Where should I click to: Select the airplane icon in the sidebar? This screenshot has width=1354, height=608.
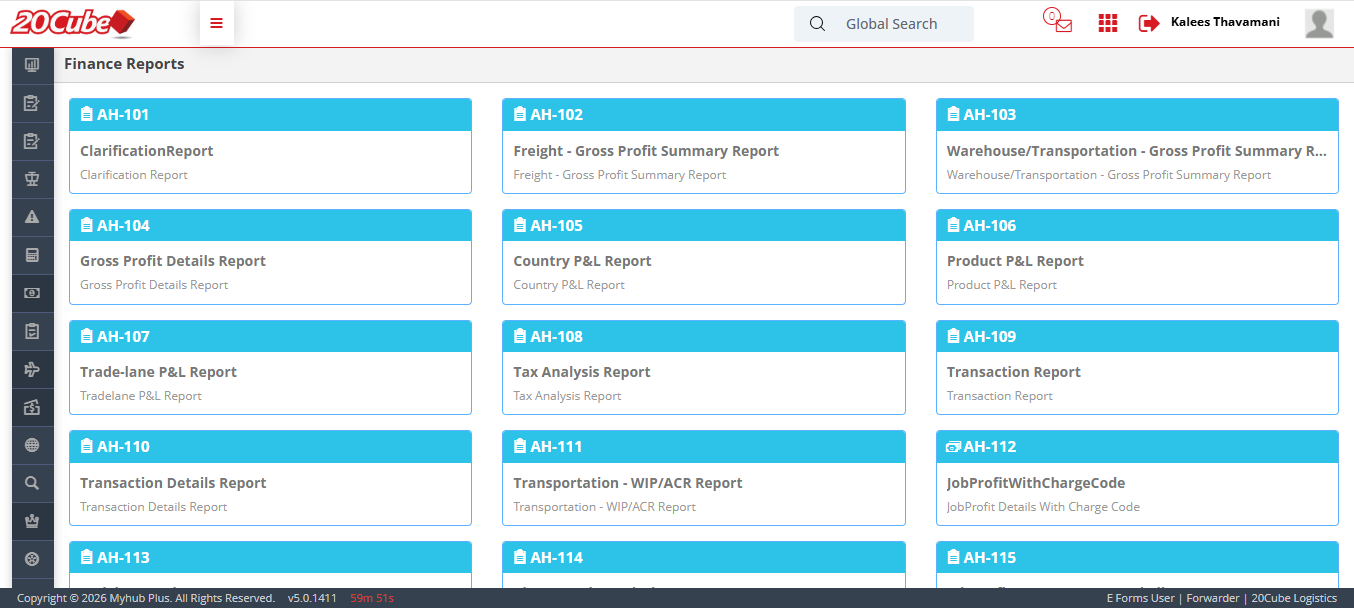(x=31, y=369)
